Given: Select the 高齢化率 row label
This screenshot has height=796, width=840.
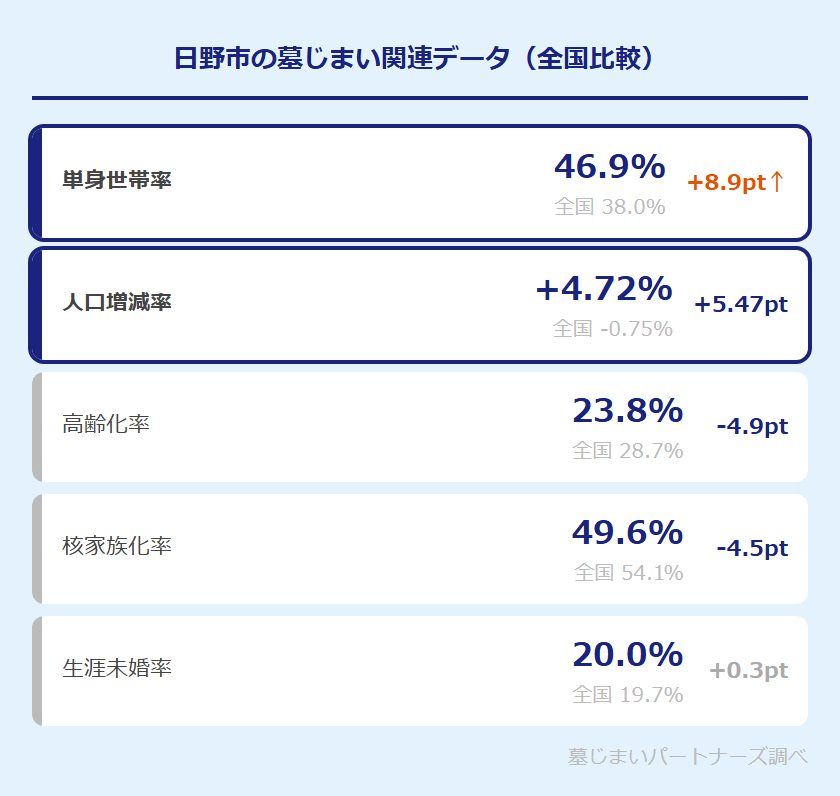Looking at the screenshot, I should point(106,425).
